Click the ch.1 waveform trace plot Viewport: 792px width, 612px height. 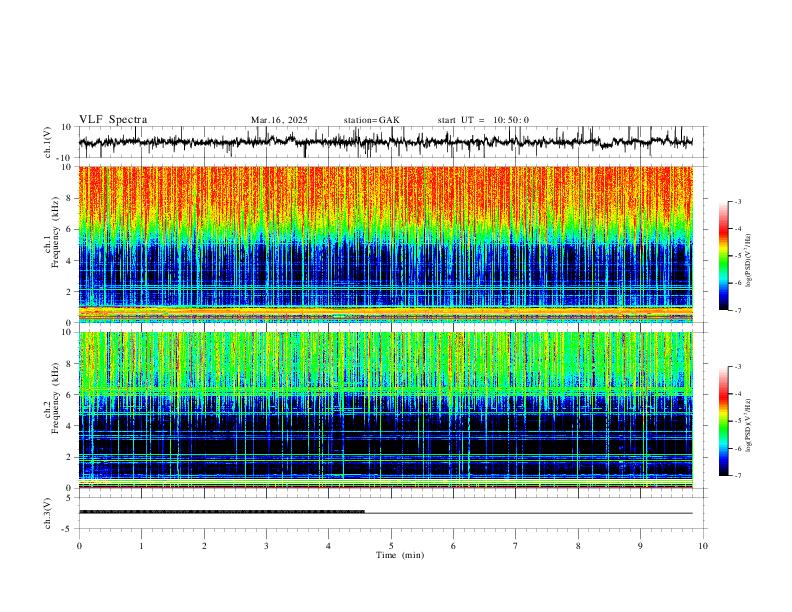[x=385, y=142]
